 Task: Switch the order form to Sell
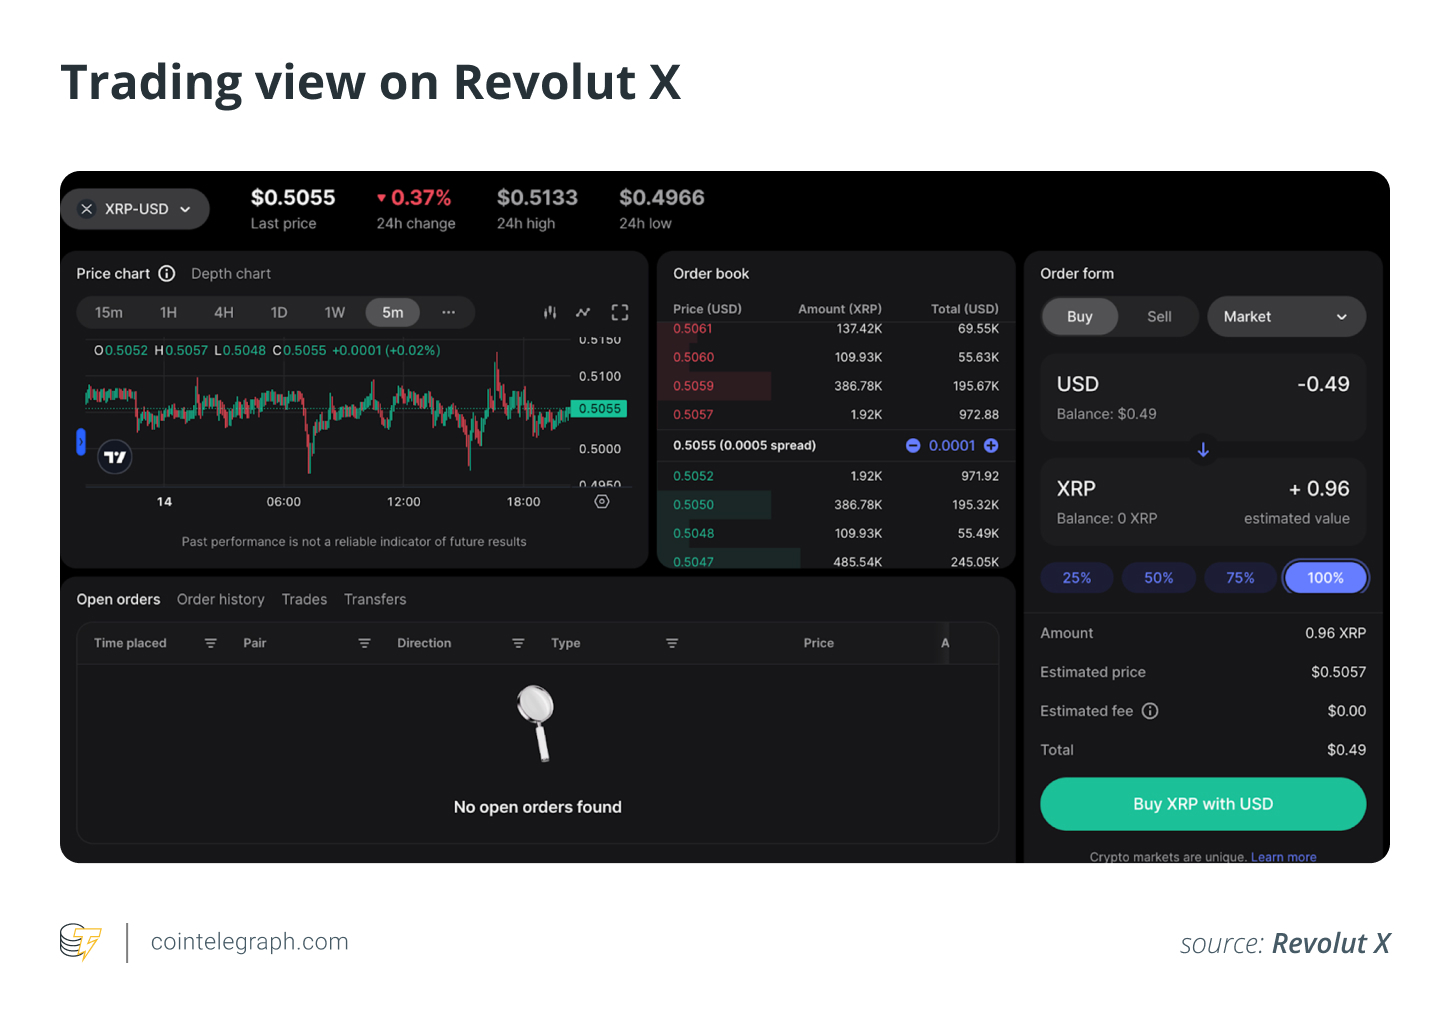1159,316
